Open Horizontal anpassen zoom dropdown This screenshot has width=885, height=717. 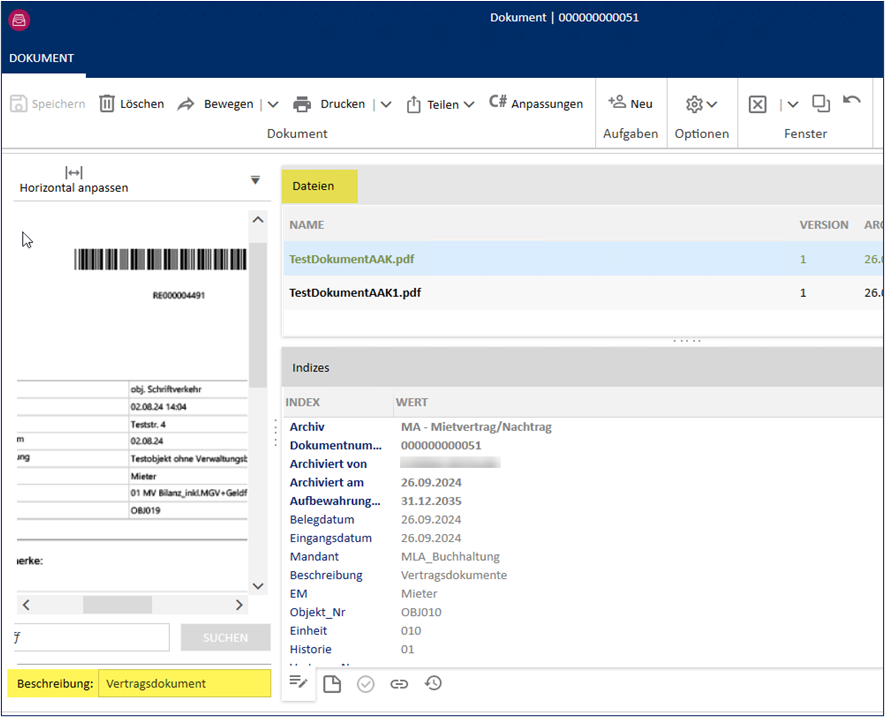pos(255,180)
